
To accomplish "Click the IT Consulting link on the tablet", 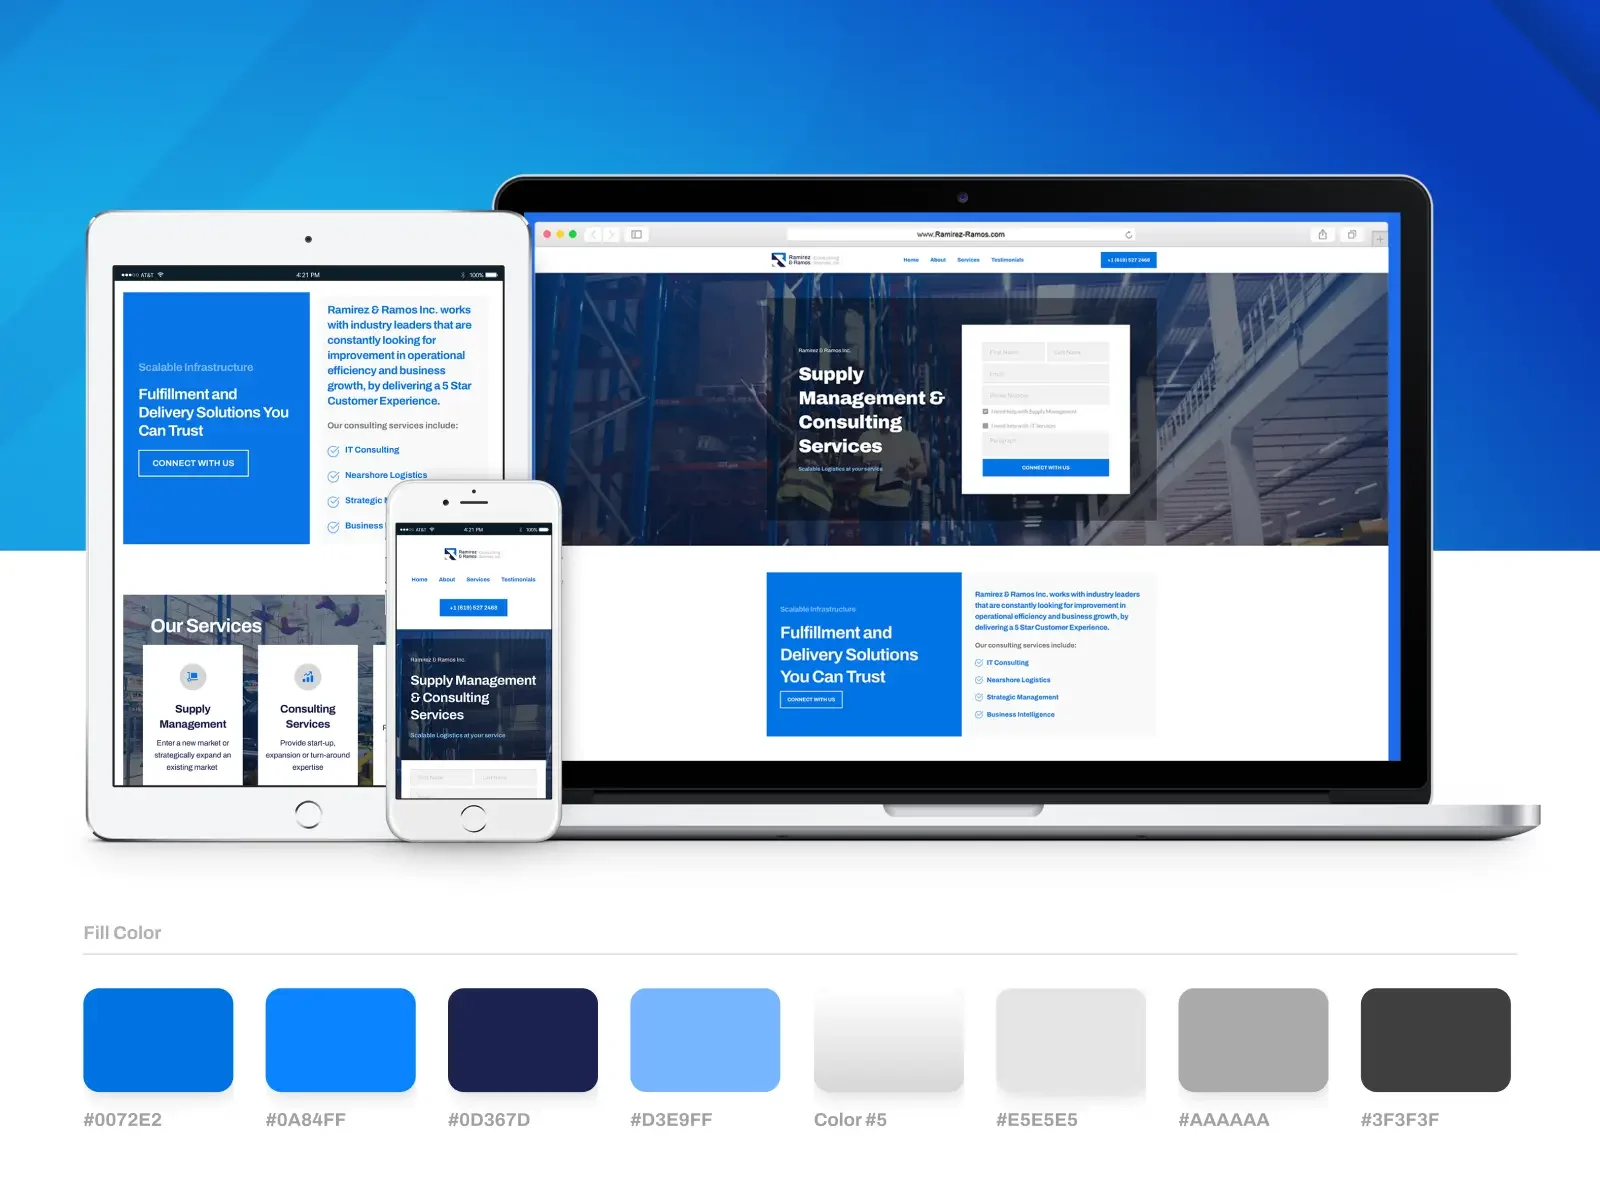I will 371,450.
